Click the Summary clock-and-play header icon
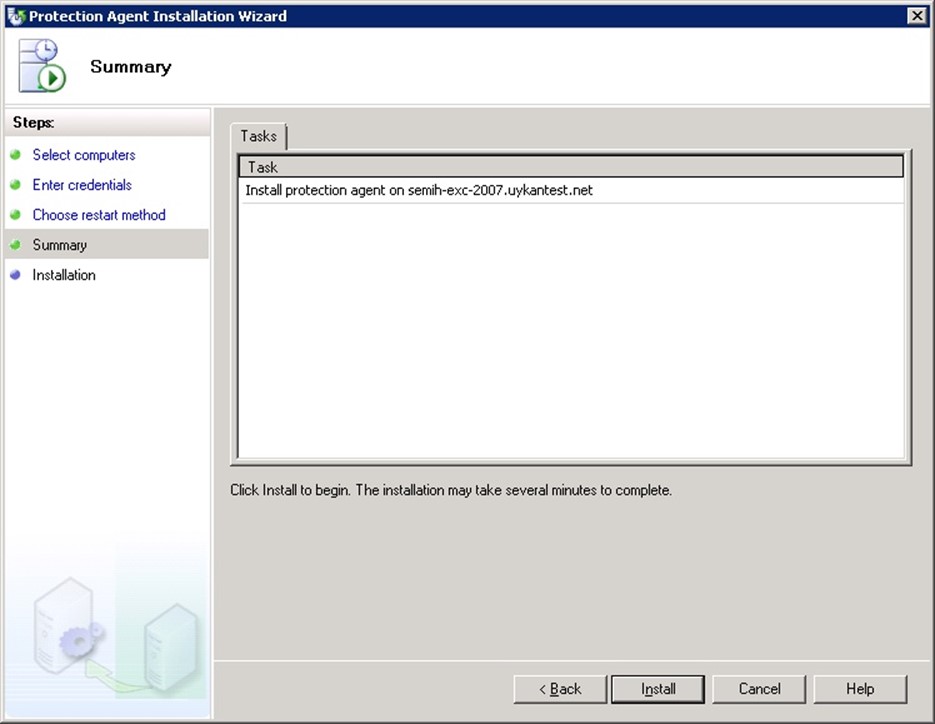The height and width of the screenshot is (724, 935). pos(42,67)
